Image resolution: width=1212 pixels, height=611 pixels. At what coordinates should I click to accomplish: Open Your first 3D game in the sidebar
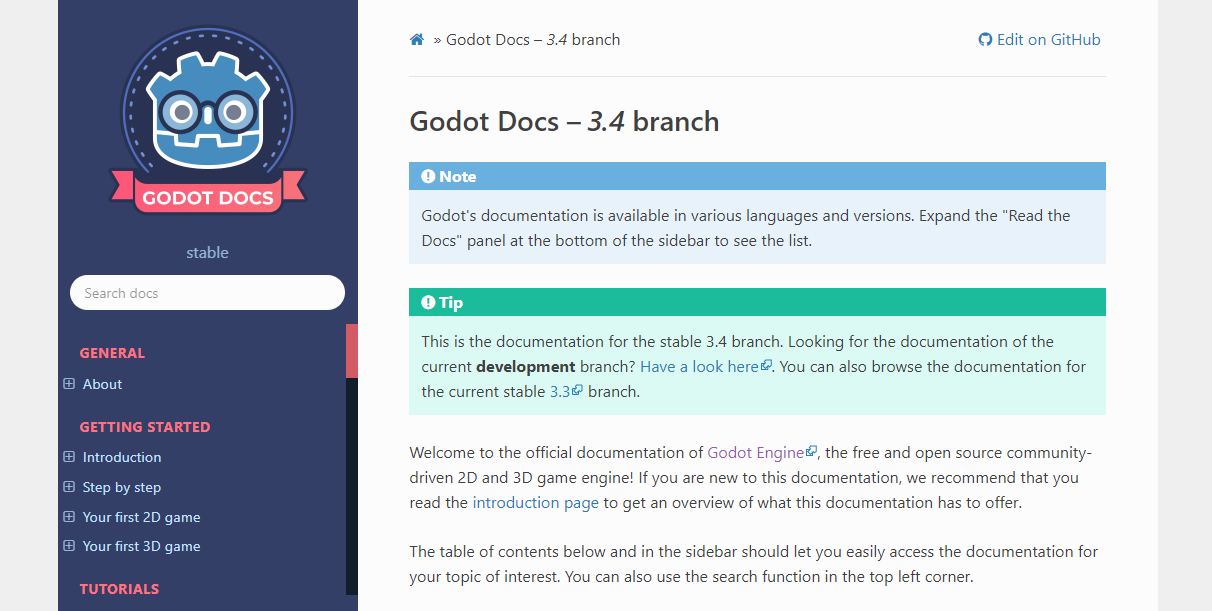point(141,546)
